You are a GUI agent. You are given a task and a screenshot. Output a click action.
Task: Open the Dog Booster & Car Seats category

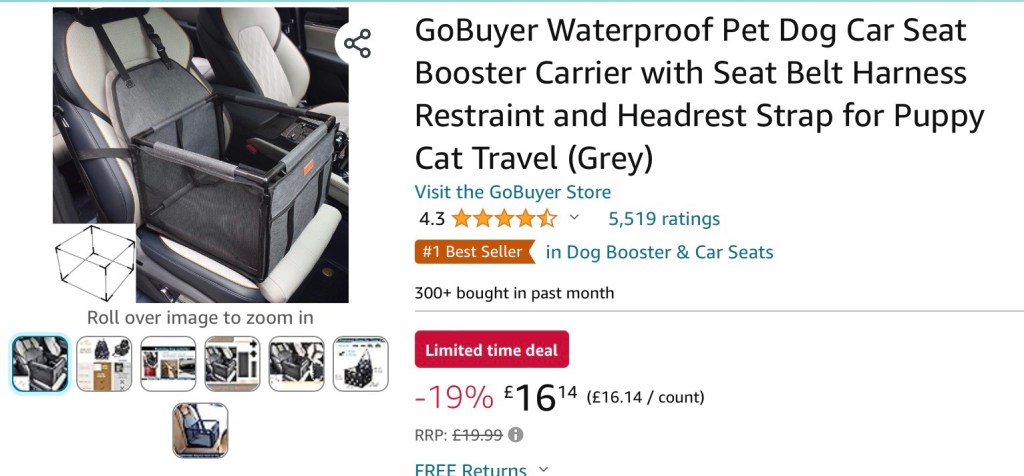click(x=660, y=252)
